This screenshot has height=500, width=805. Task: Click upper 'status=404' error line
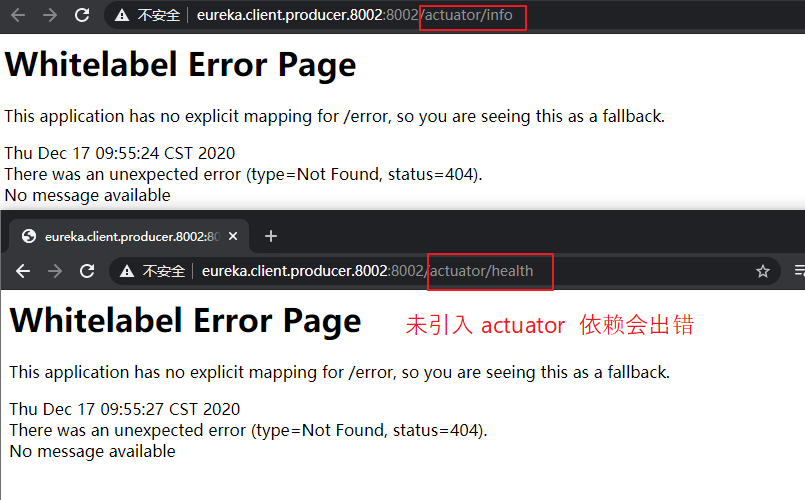coord(243,175)
